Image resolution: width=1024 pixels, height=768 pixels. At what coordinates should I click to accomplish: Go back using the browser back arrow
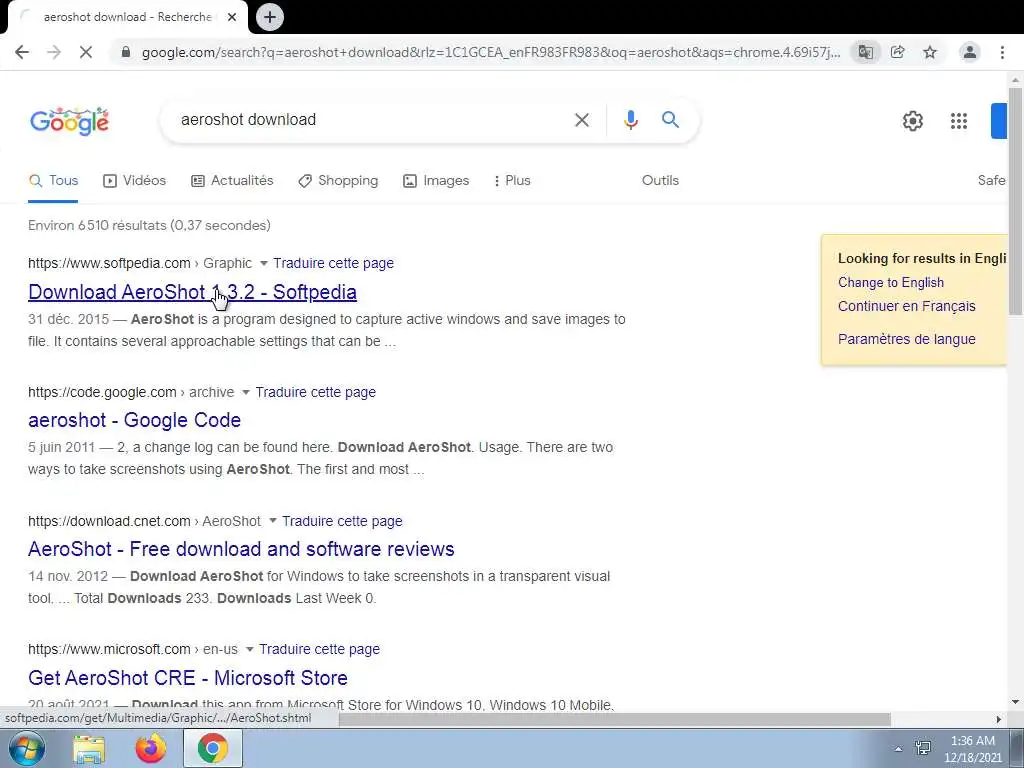click(x=22, y=52)
